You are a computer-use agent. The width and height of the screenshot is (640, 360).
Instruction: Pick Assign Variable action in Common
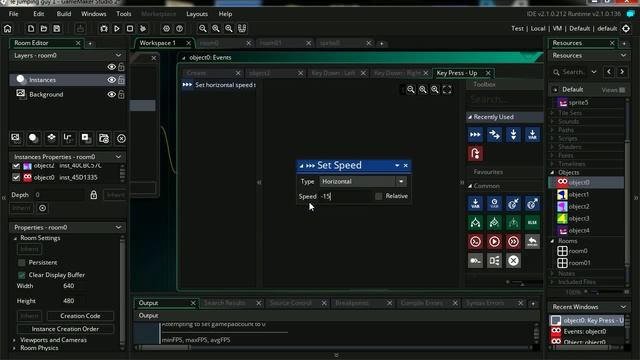point(475,203)
